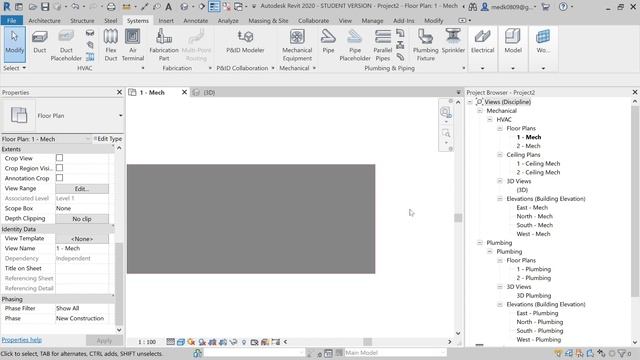Image resolution: width=640 pixels, height=360 pixels.
Task: Click the zoom region icon in navigation bar
Action: (x=445, y=133)
